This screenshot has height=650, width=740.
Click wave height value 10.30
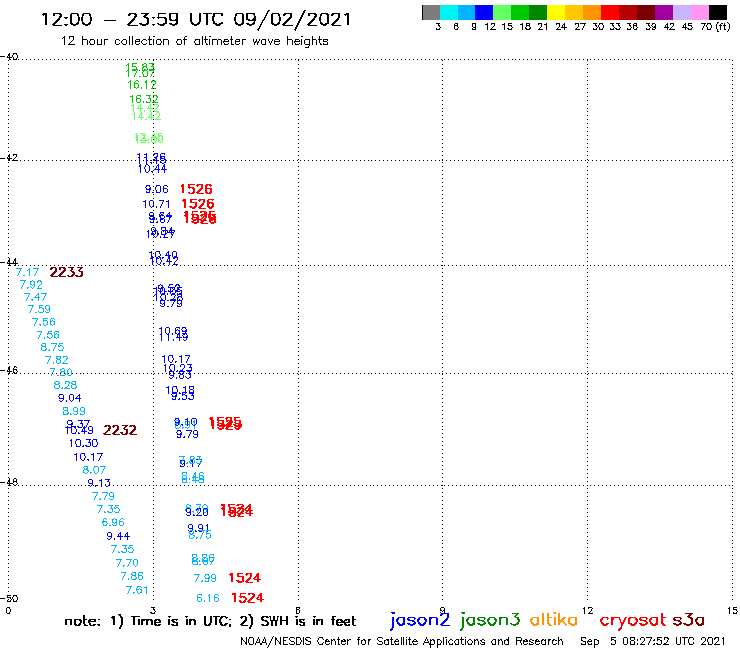coord(84,444)
